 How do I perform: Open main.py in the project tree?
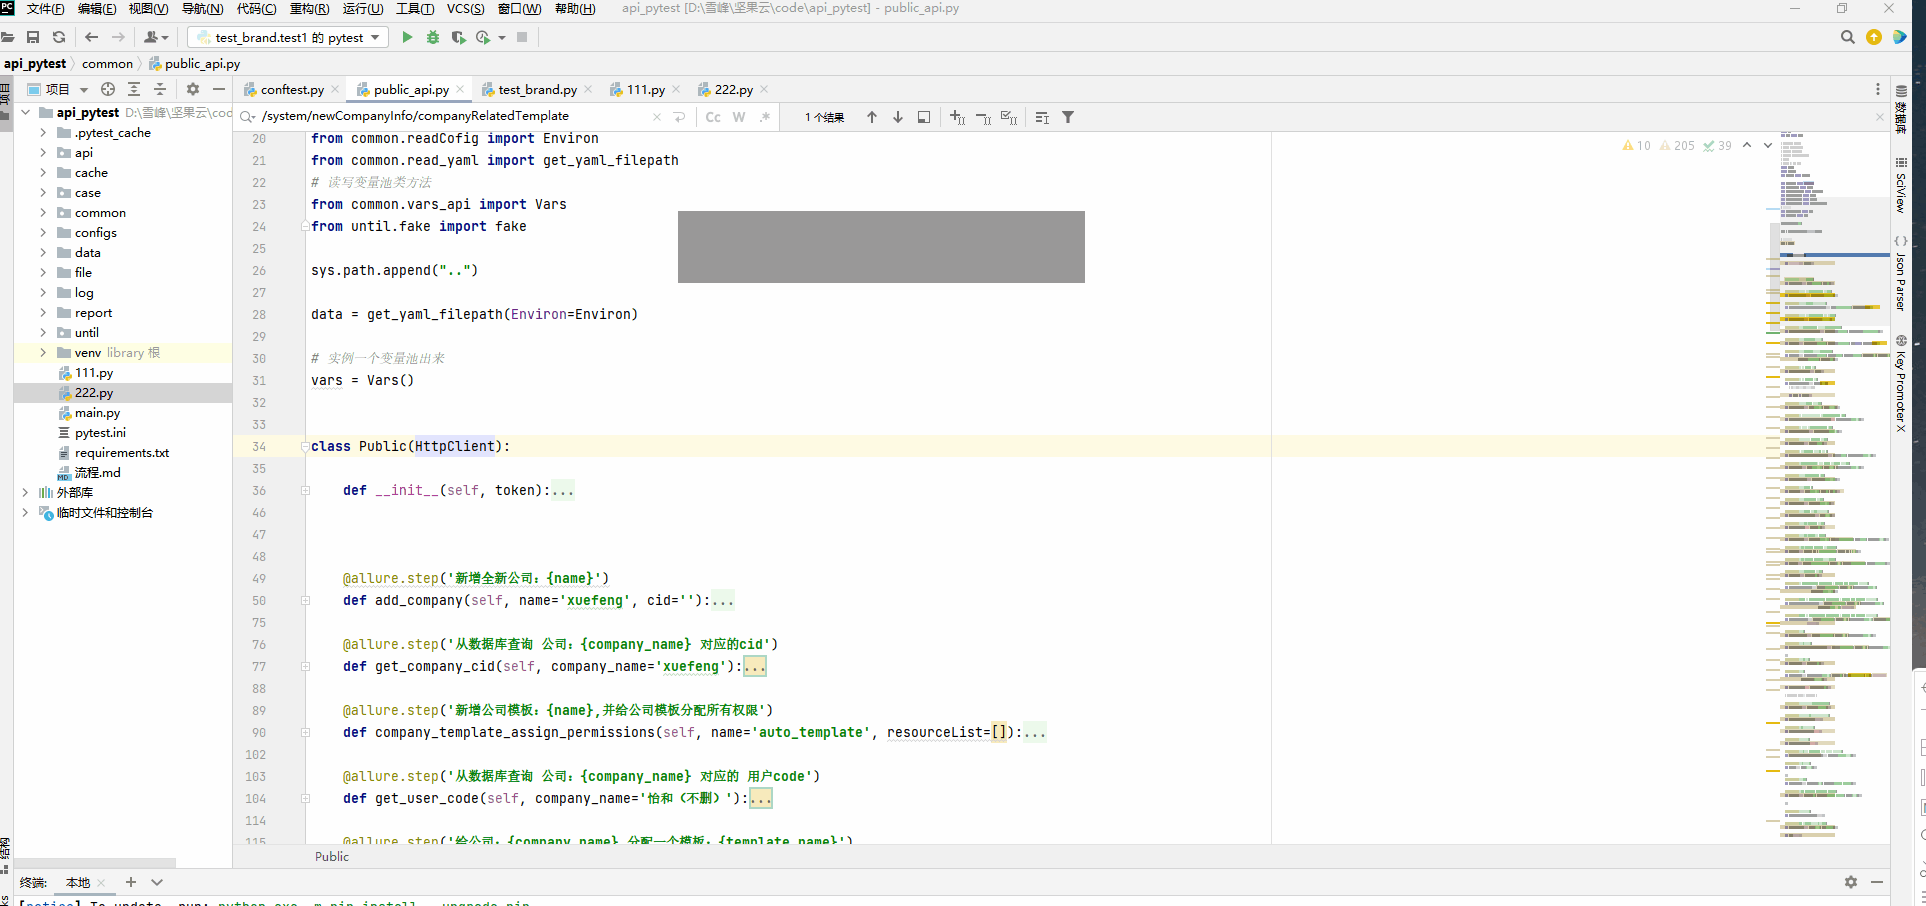[97, 413]
